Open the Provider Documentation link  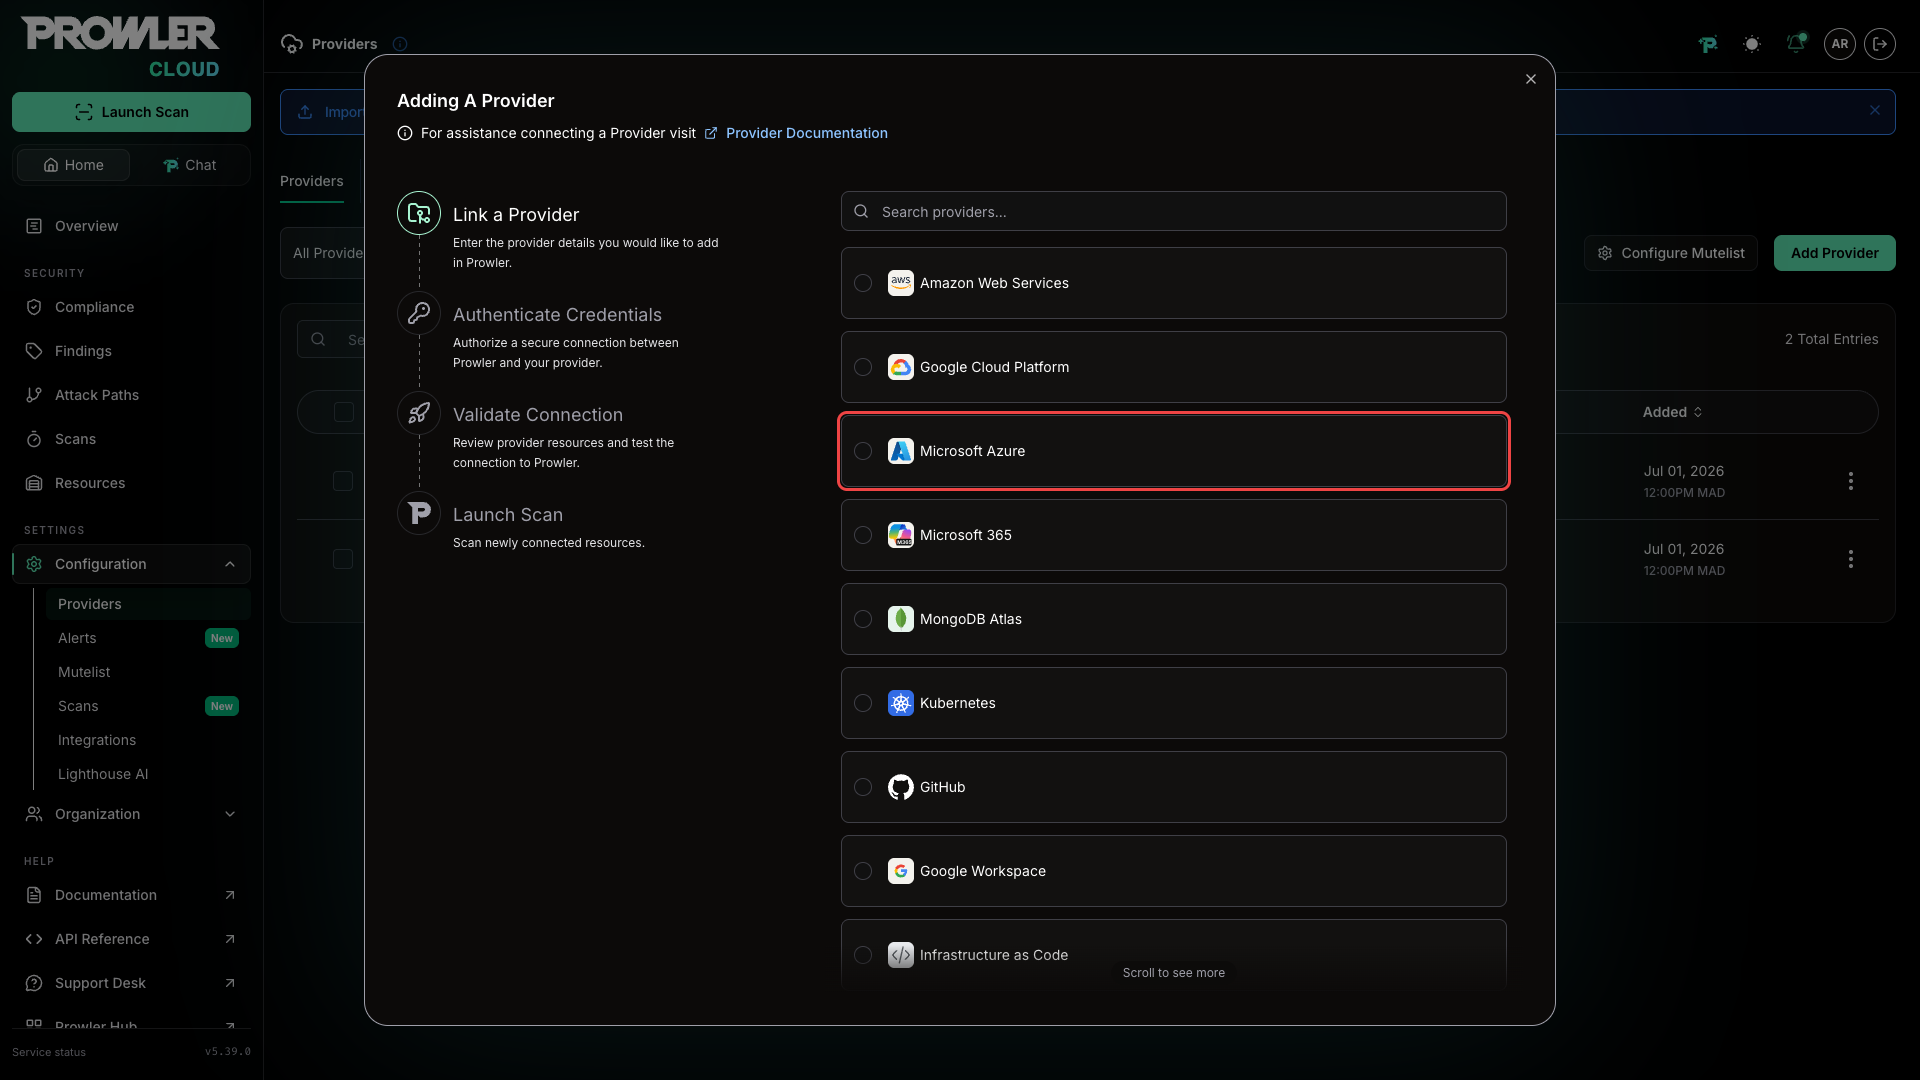(796, 133)
